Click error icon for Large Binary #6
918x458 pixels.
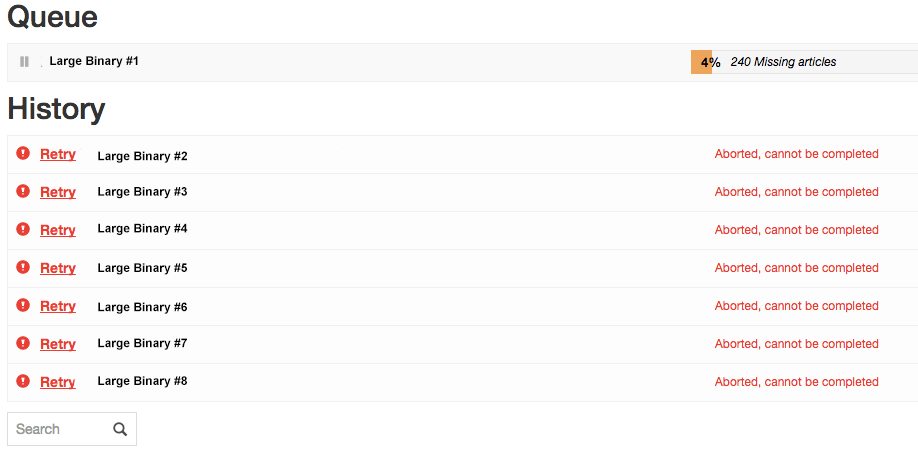tap(23, 305)
